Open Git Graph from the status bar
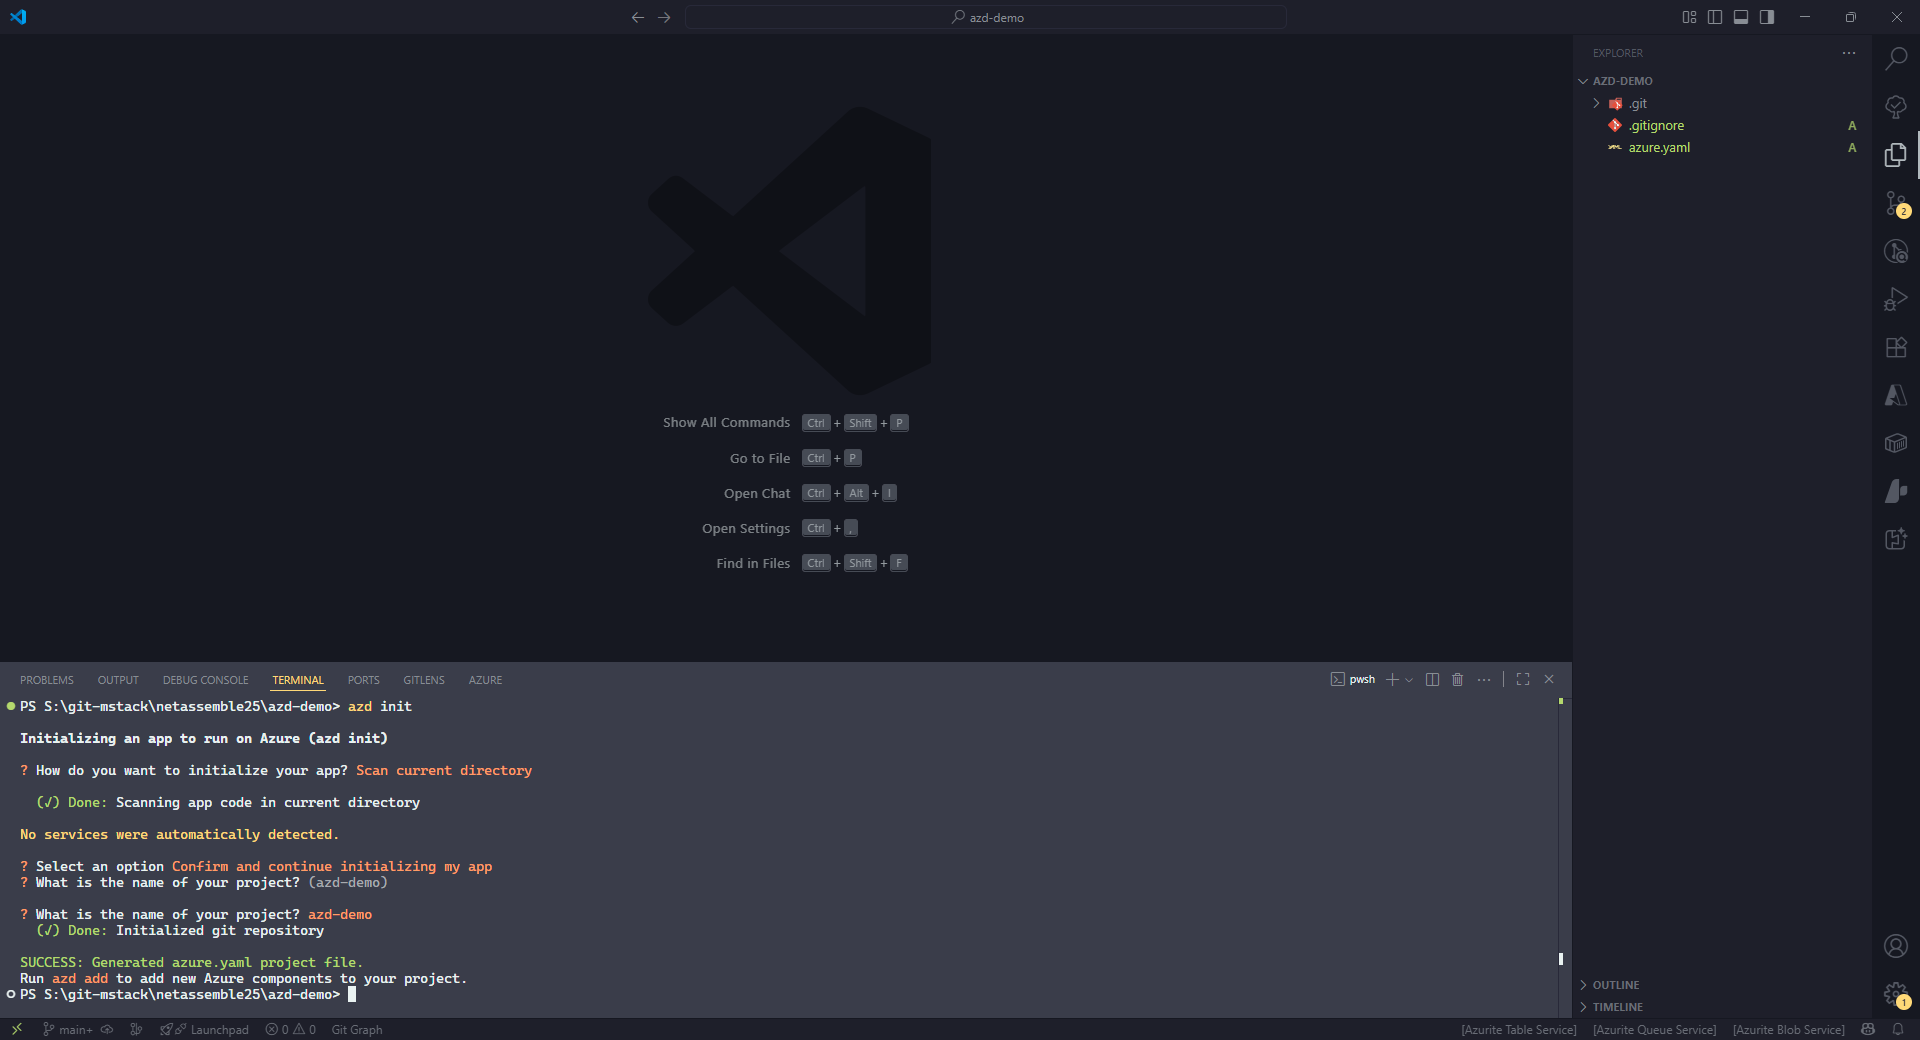 356,1029
